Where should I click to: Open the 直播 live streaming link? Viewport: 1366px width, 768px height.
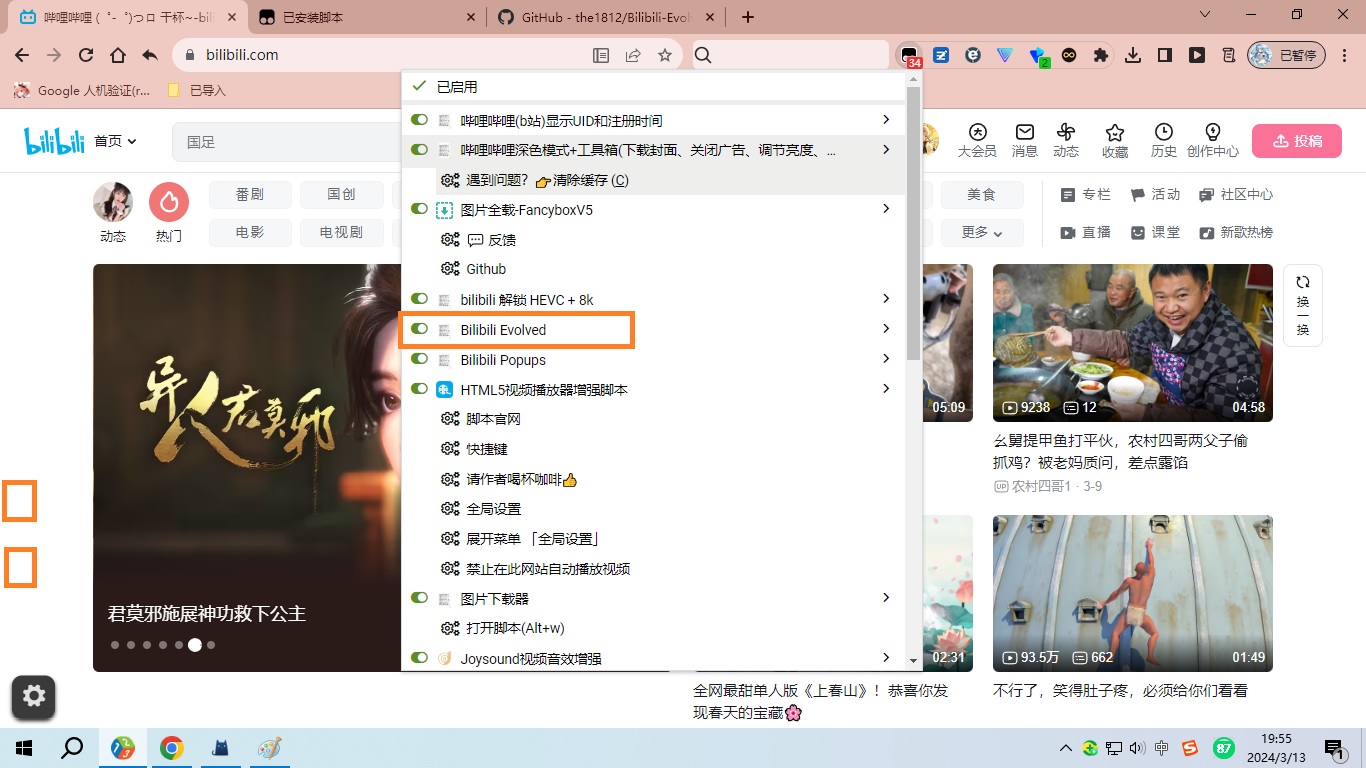(x=1085, y=232)
